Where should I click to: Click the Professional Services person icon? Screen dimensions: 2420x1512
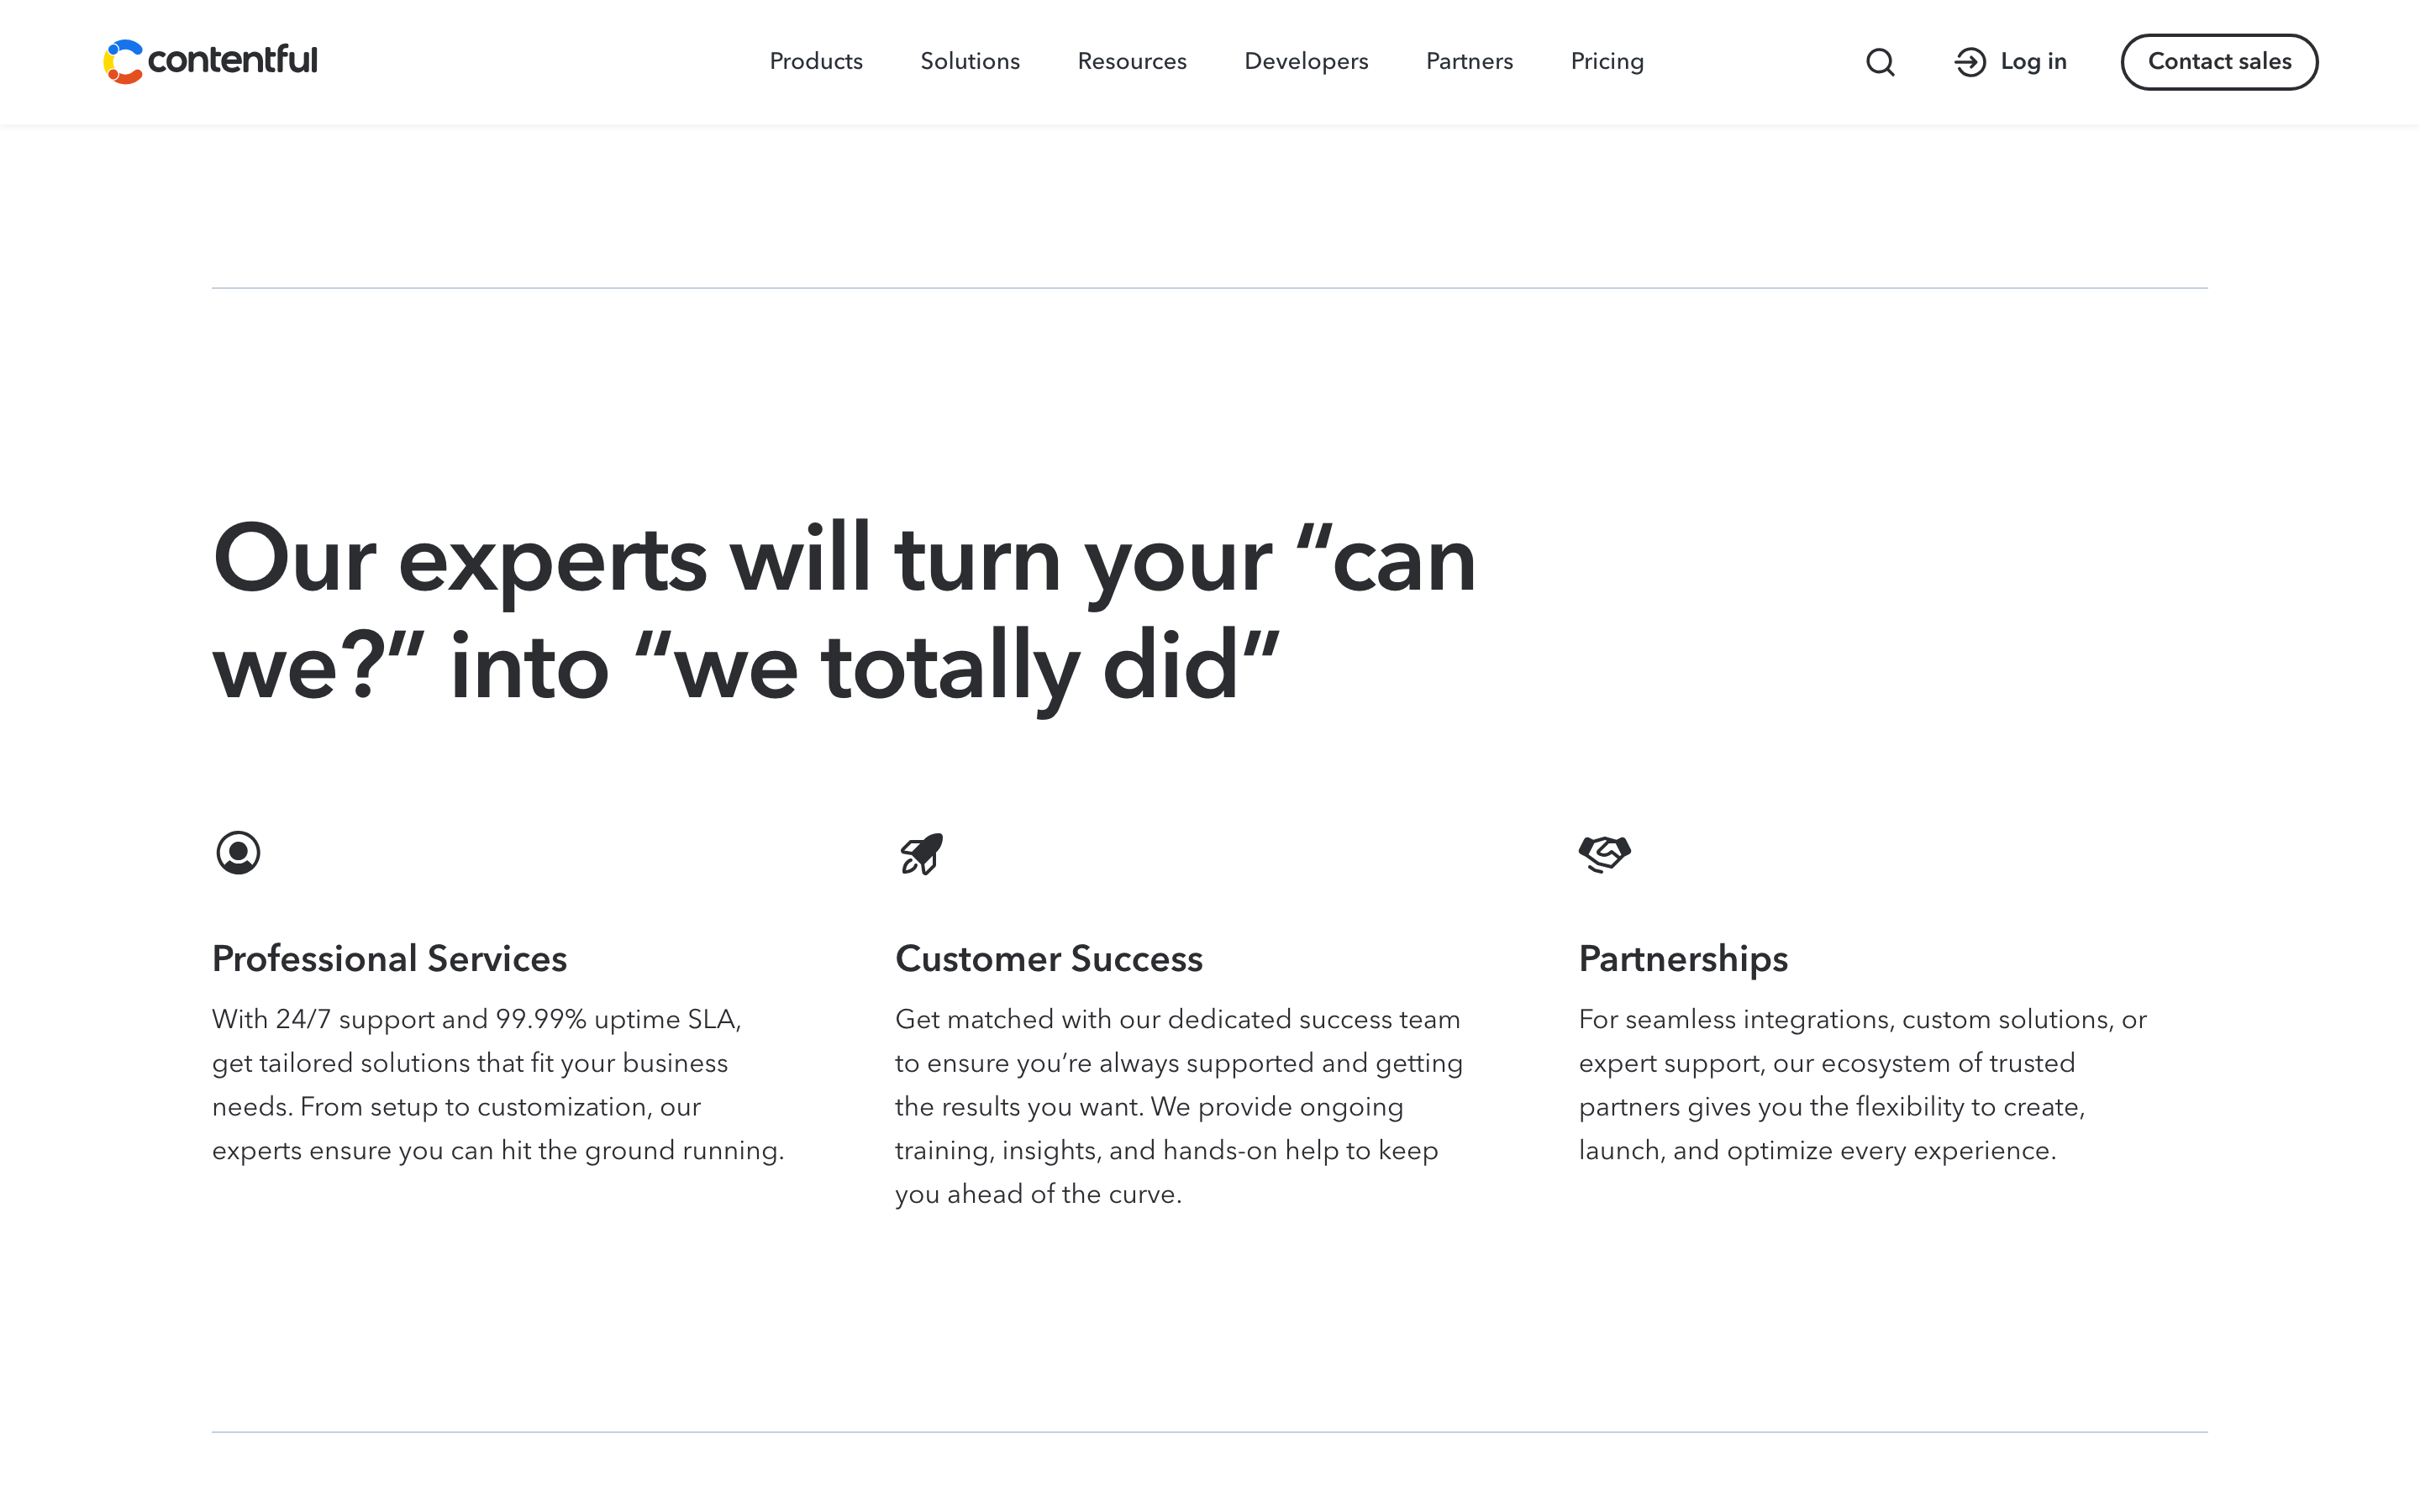click(238, 853)
